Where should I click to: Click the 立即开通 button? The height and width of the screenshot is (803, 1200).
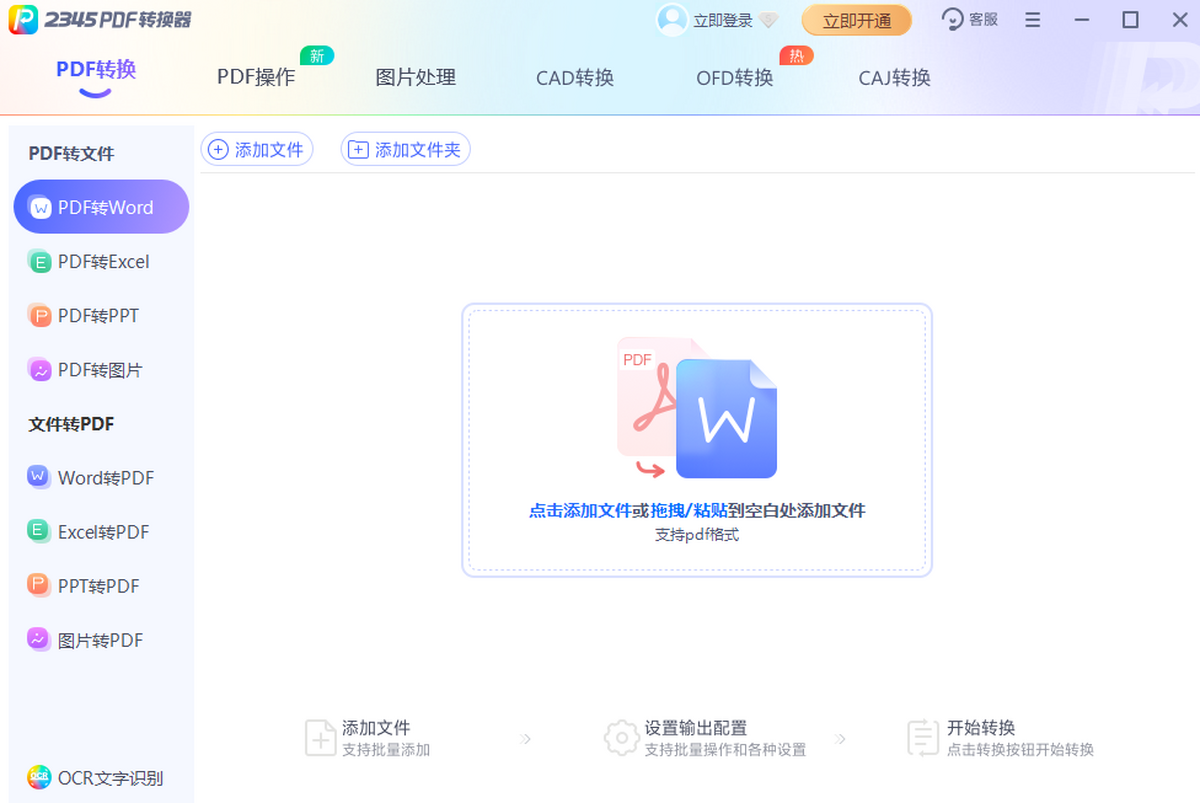coord(857,20)
